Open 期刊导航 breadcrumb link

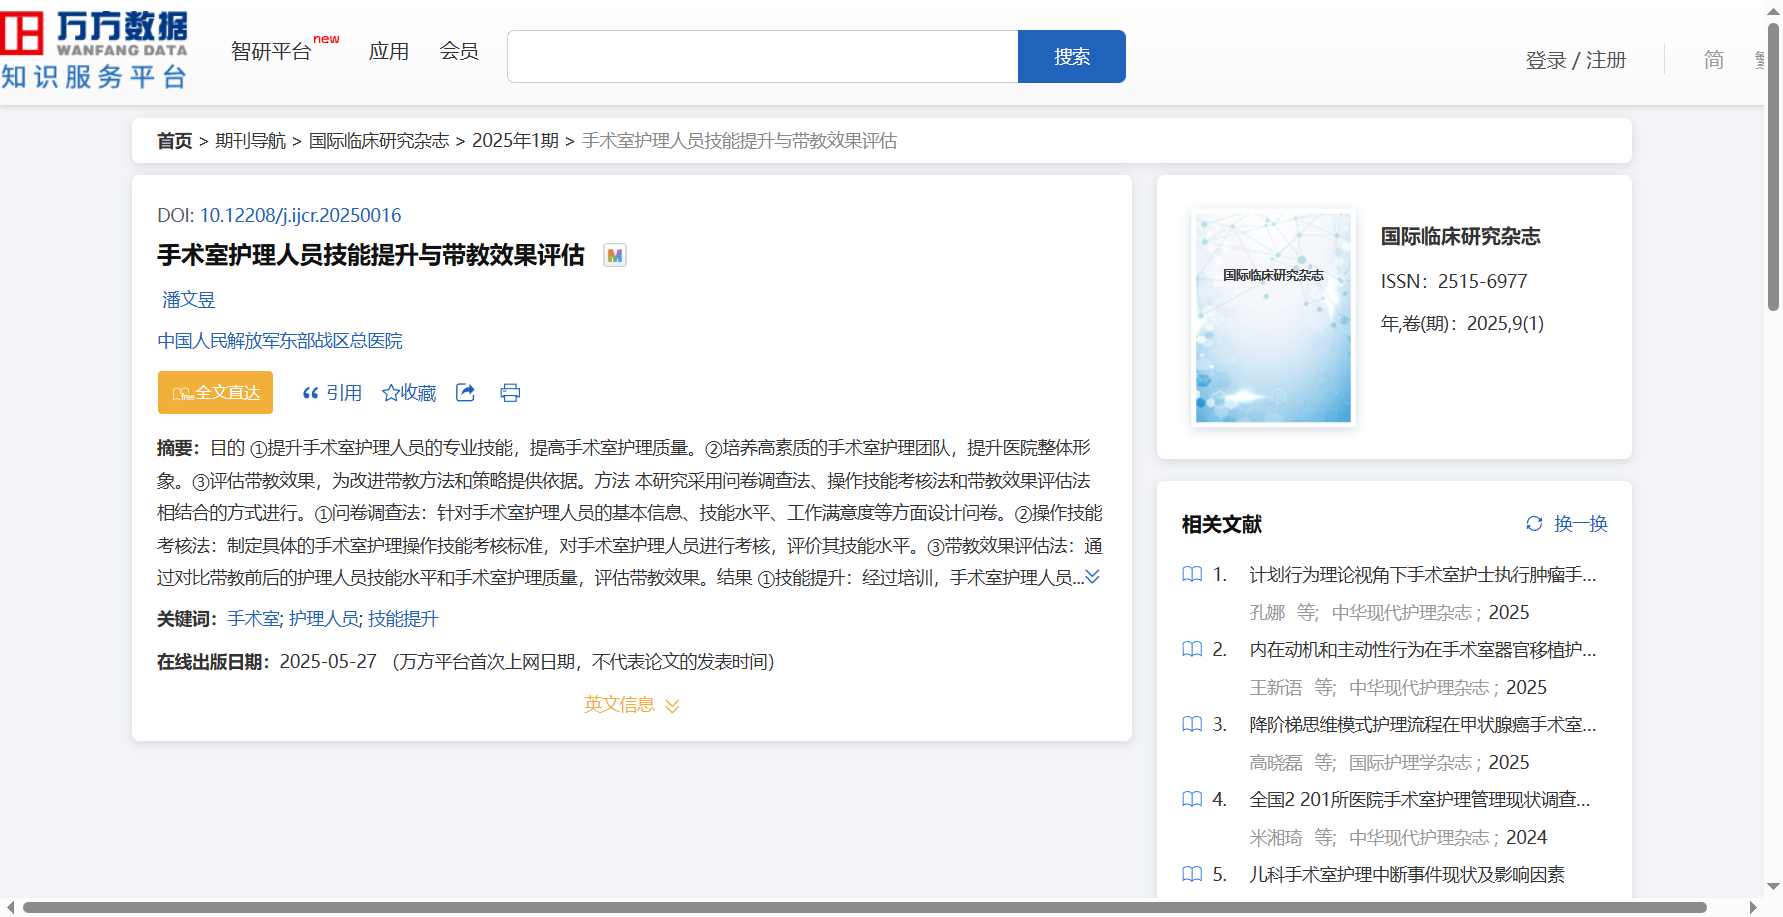(x=251, y=141)
